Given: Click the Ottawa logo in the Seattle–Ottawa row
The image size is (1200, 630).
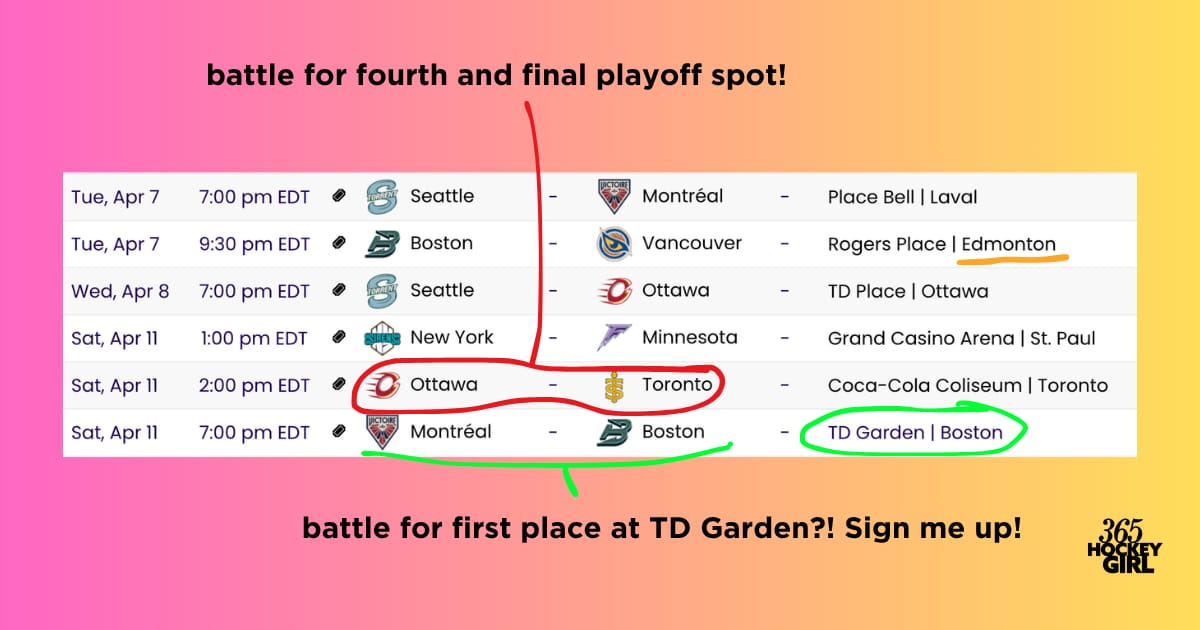Looking at the screenshot, I should 613,291.
